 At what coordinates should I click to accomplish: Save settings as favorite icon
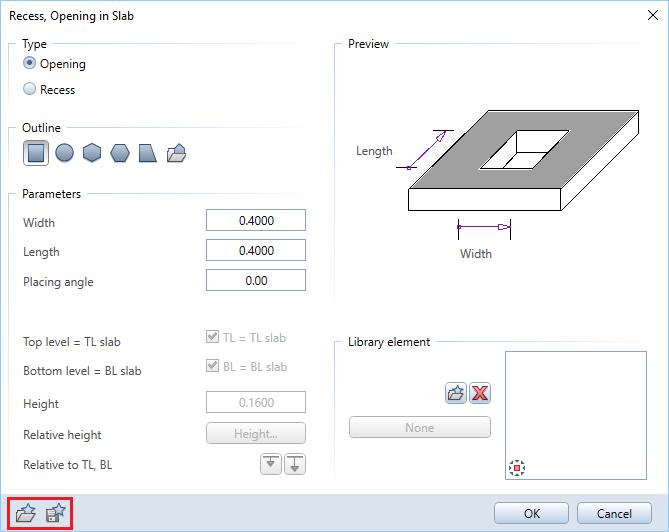pyautogui.click(x=56, y=513)
